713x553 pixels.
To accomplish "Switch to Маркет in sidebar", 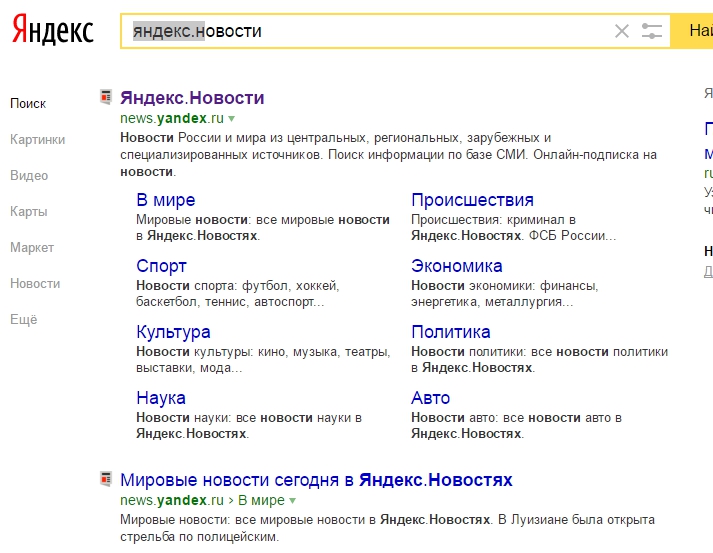I will [32, 247].
